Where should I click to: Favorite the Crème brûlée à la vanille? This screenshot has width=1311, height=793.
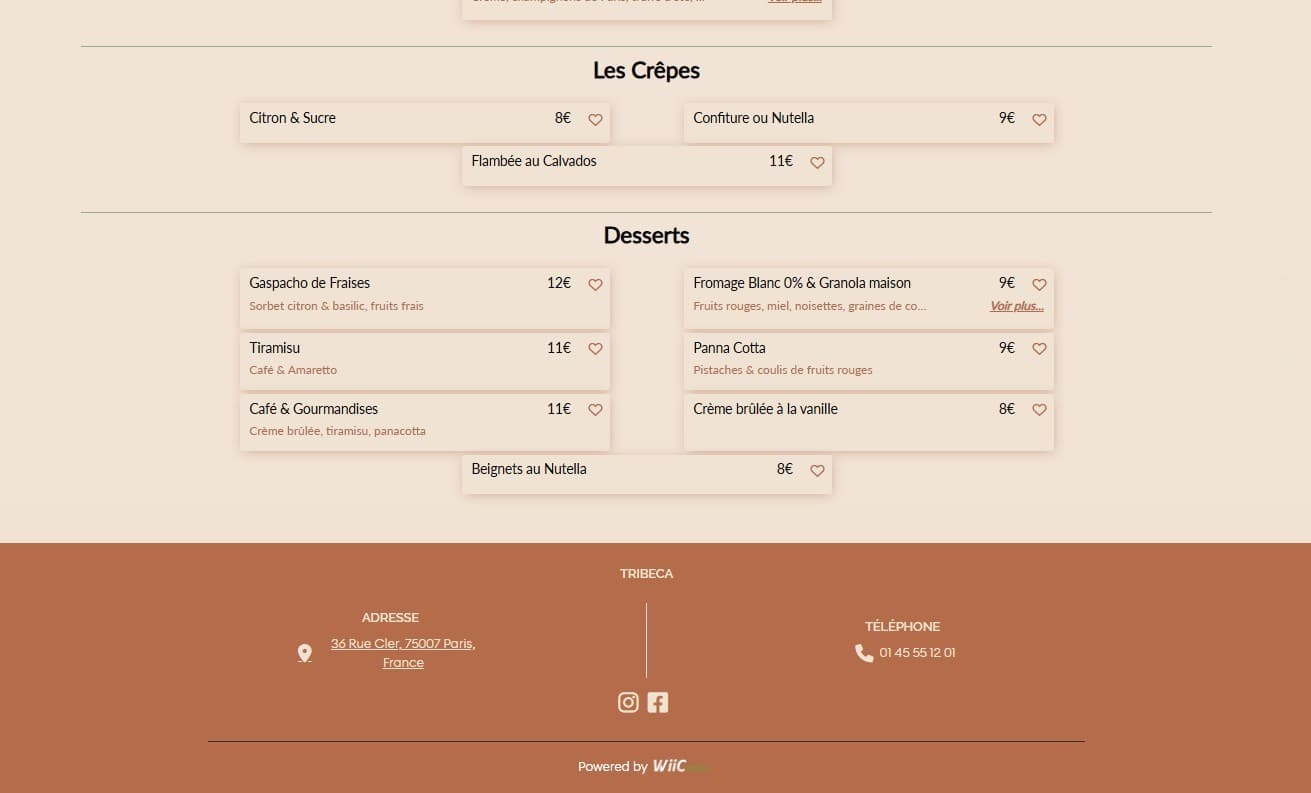click(x=1039, y=410)
